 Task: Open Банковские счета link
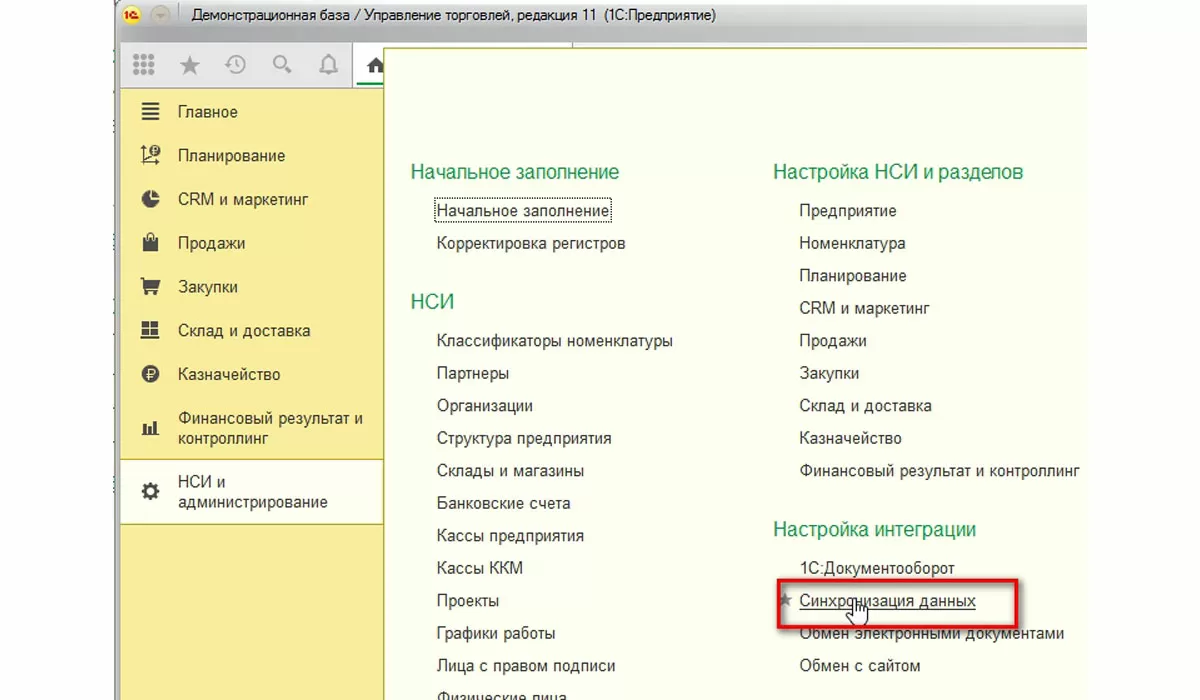(504, 503)
